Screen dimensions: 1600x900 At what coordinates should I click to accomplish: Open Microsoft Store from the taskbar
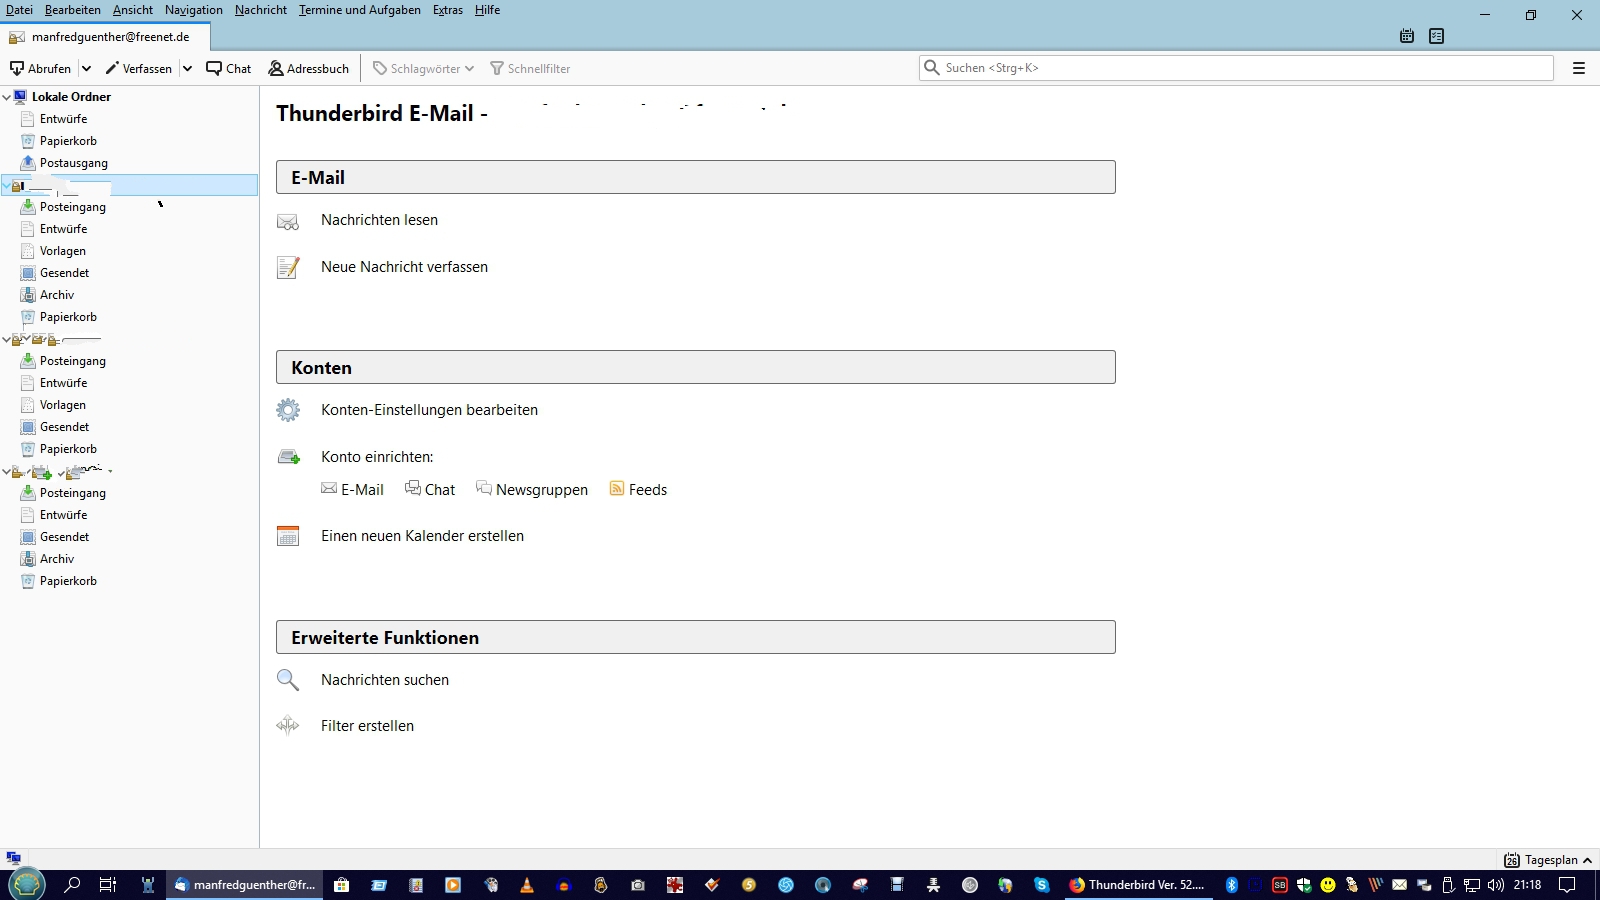341,885
